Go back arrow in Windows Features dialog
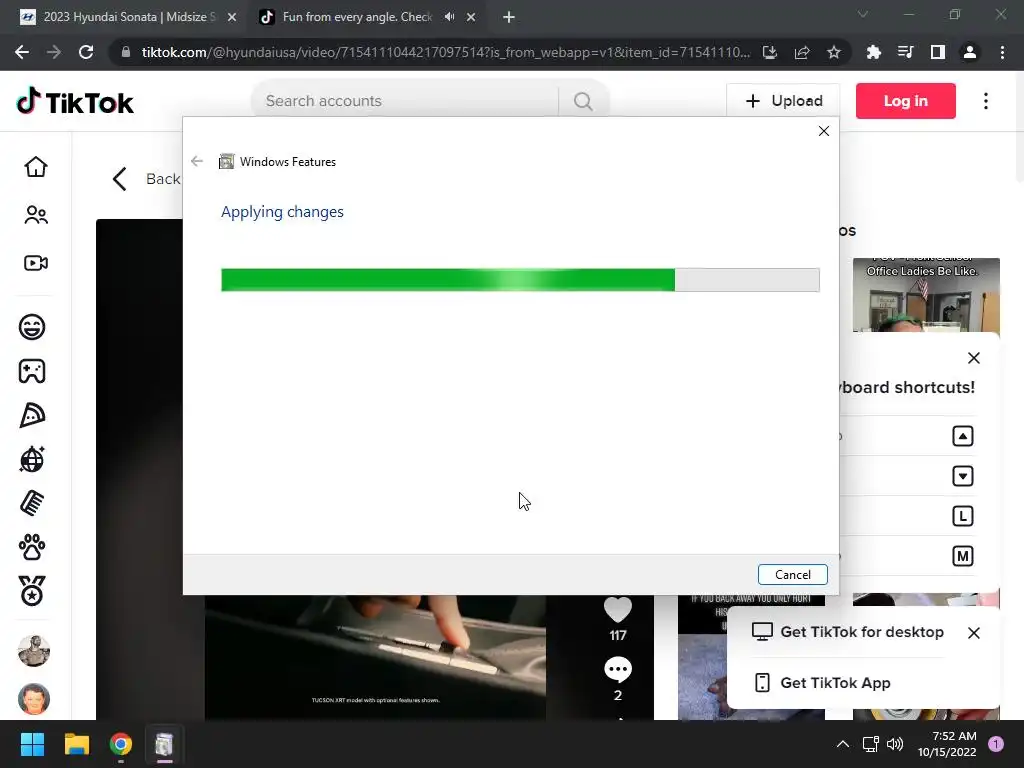The height and width of the screenshot is (768, 1024). [x=197, y=161]
